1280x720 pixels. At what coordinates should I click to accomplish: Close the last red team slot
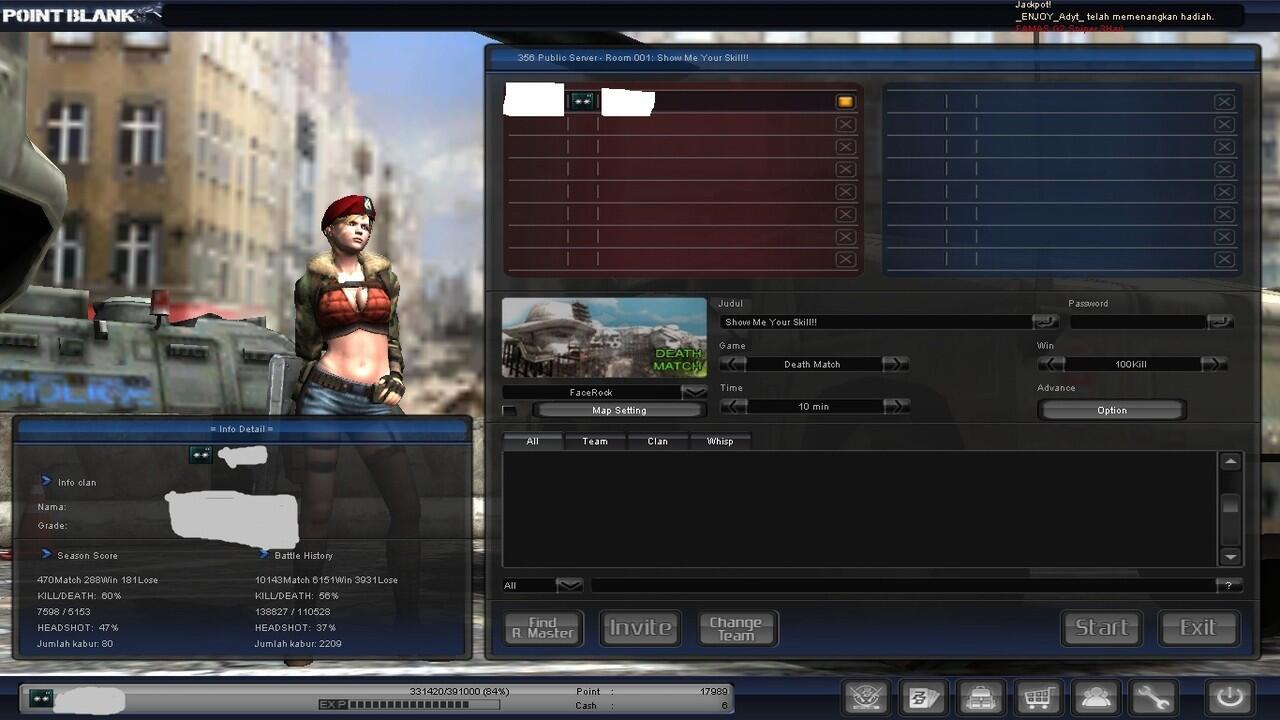coord(845,259)
